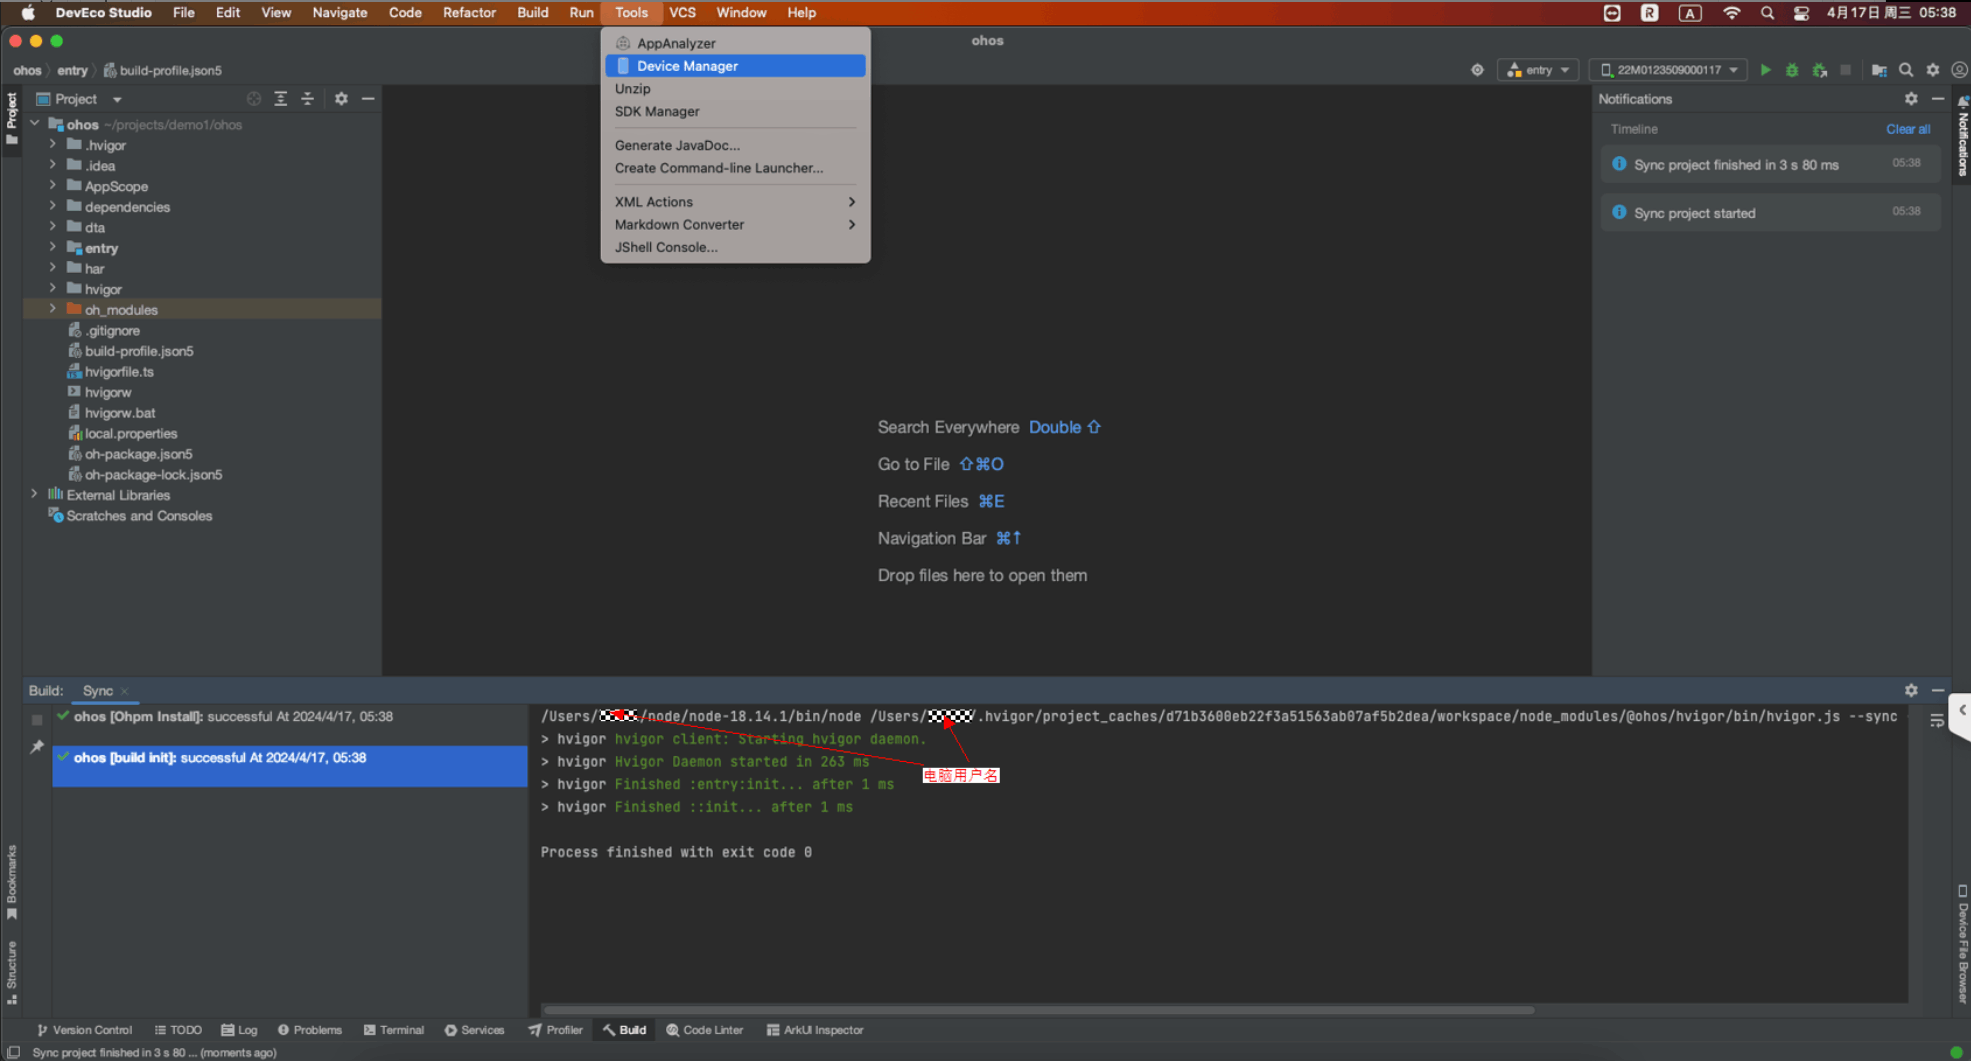Open Build panel settings gear

click(x=1911, y=691)
